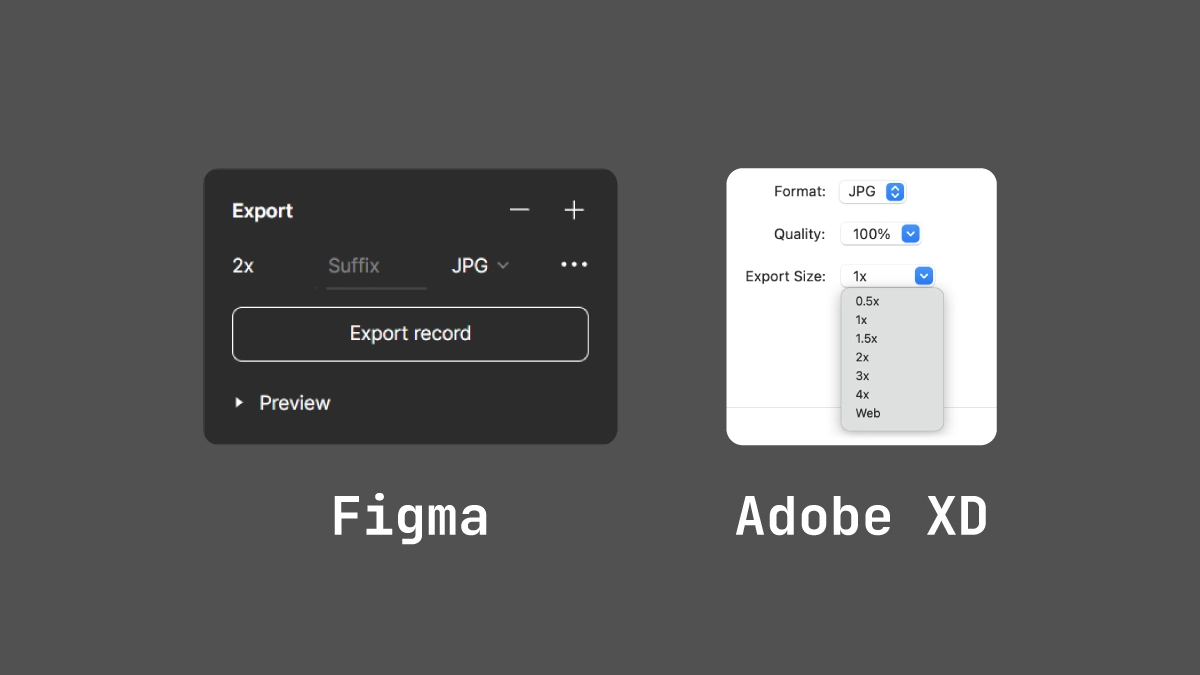Choose 1.5x in the size menu
Viewport: 1200px width, 675px height.
[x=866, y=339]
